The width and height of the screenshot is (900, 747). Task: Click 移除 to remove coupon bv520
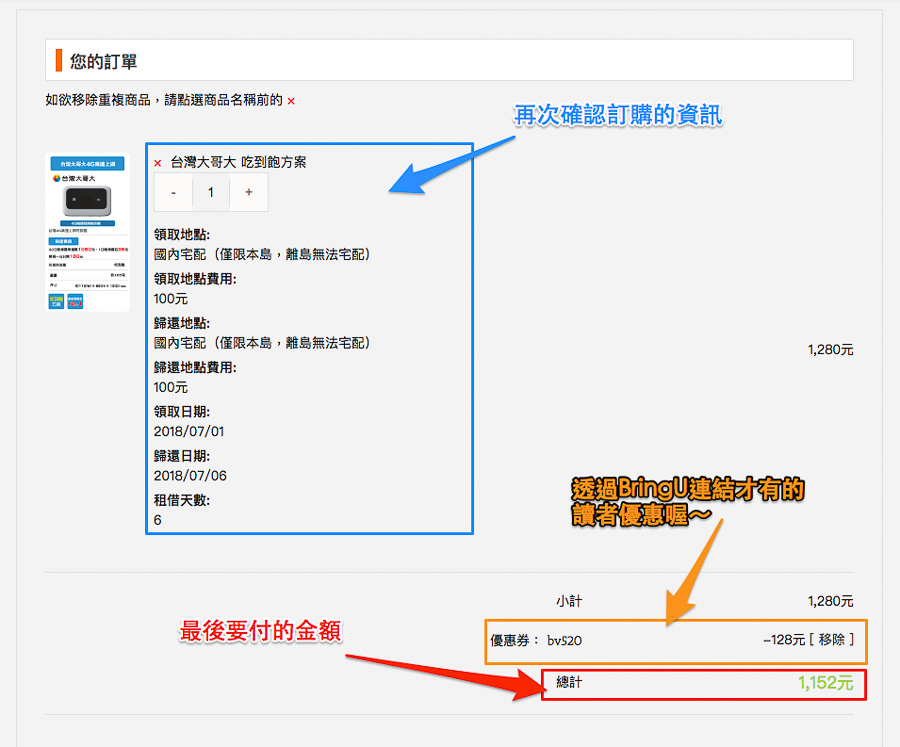coord(832,640)
